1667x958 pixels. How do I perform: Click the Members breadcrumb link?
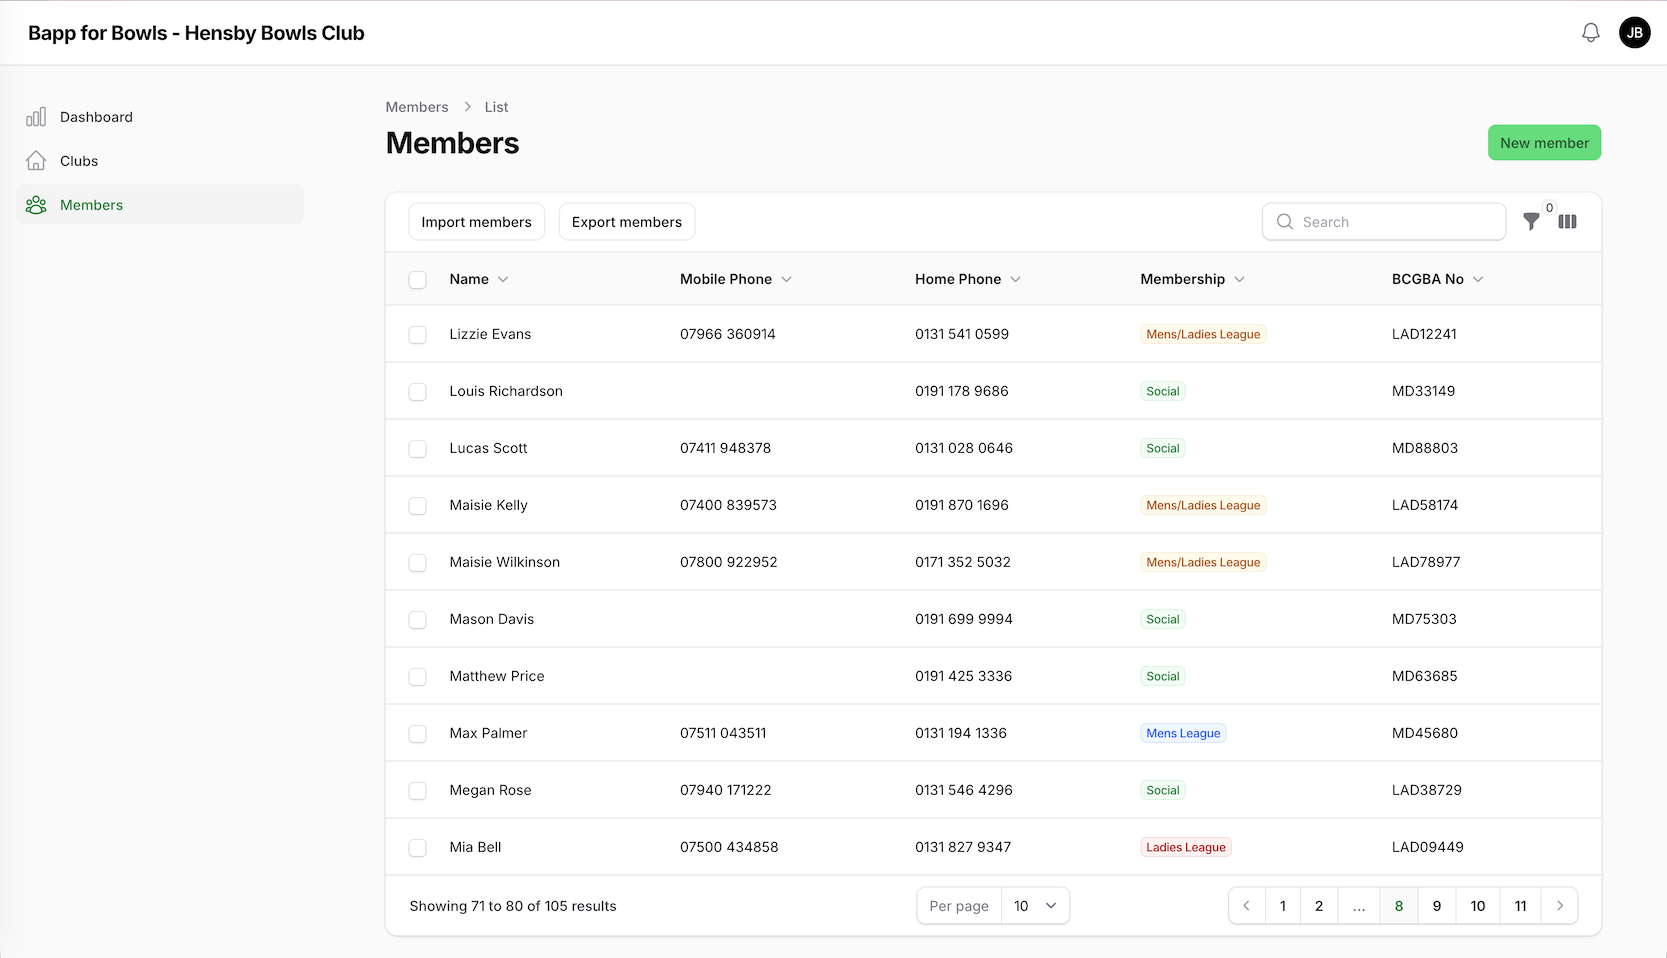pos(417,106)
